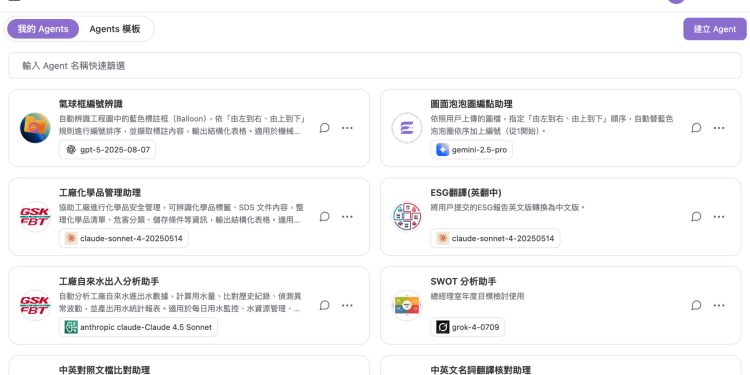This screenshot has width=750, height=375.
Task: Click claude-sonnet-4 tag under 工廠化學品管理助理
Action: pyautogui.click(x=124, y=238)
